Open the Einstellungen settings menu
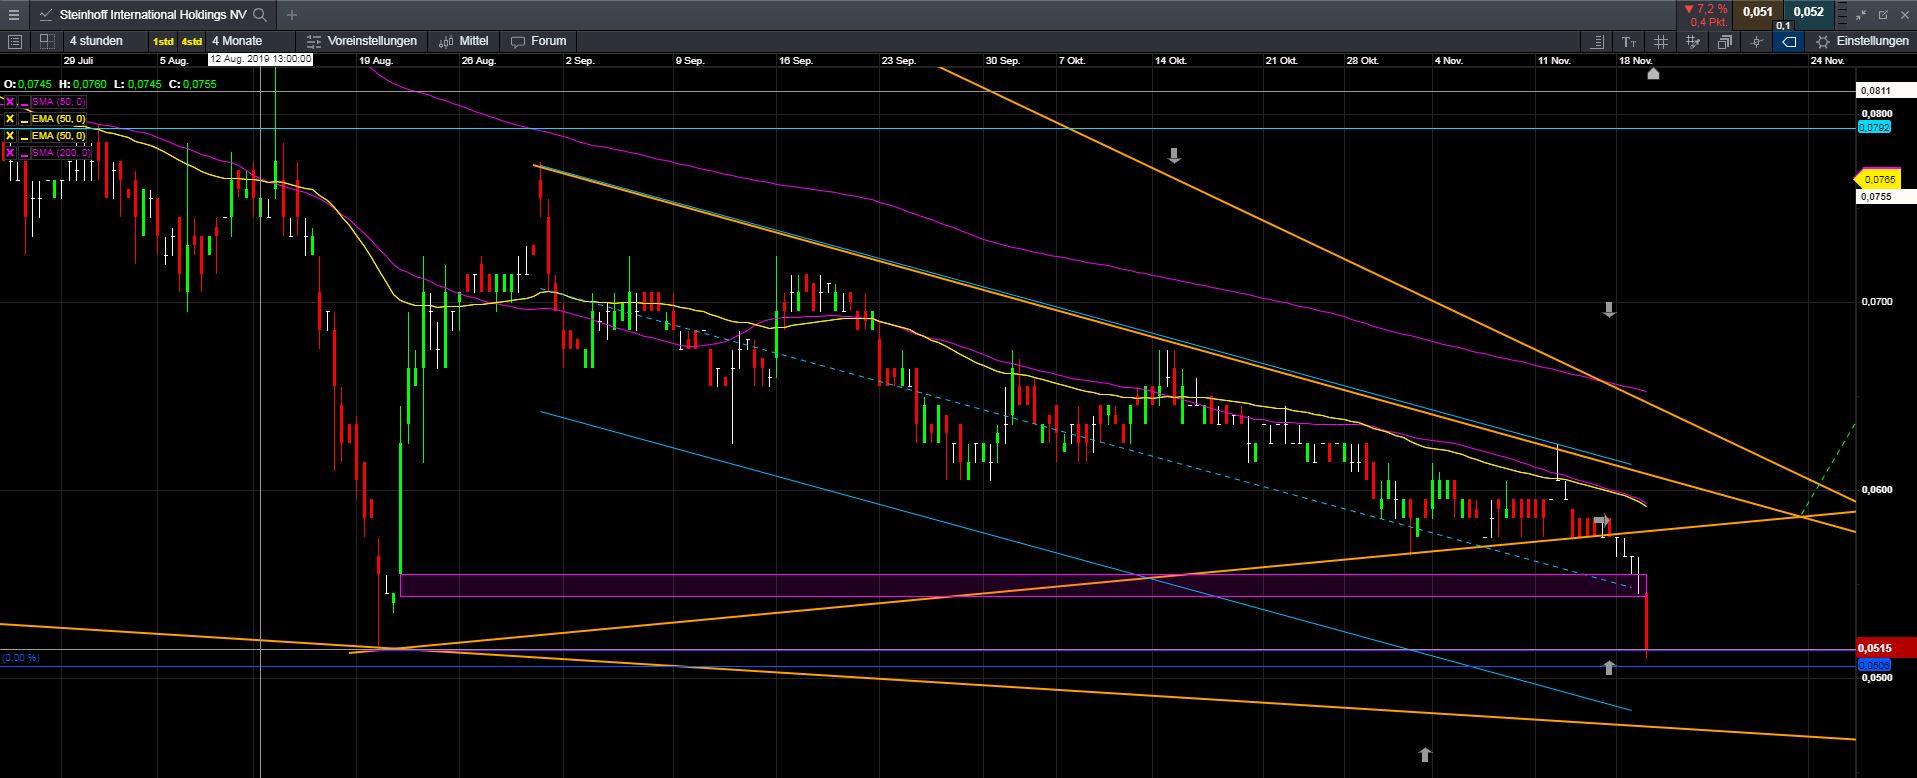Screen dimensions: 1917x778 pyautogui.click(x=1862, y=42)
